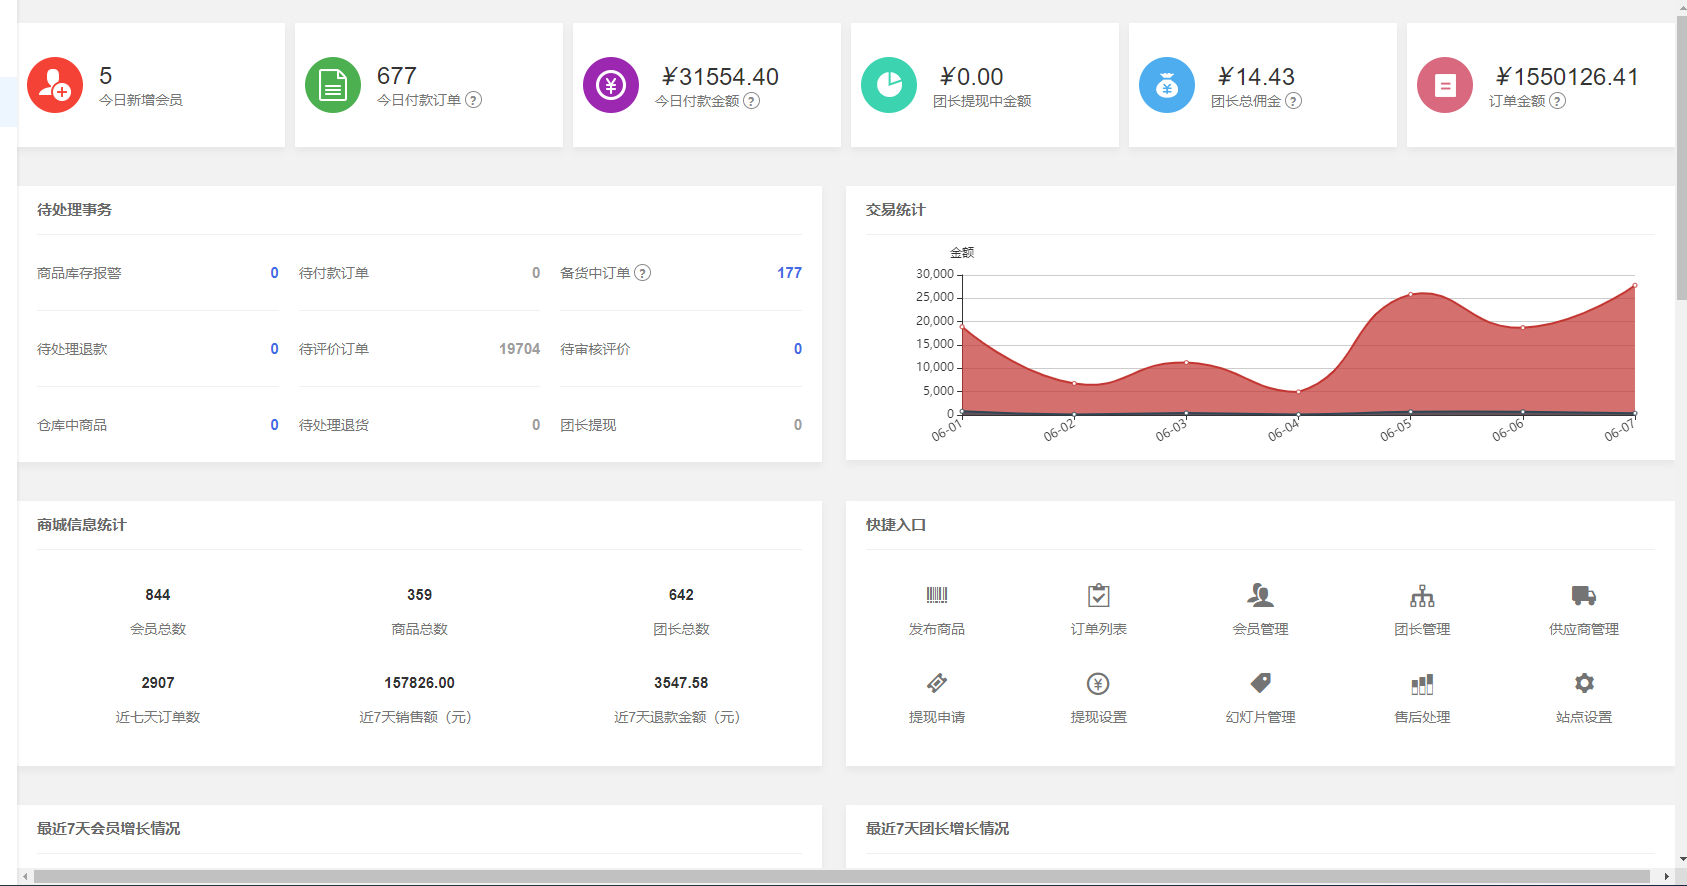Open the 提现申请 shortcut link
This screenshot has height=886, width=1687.
pos(937,717)
